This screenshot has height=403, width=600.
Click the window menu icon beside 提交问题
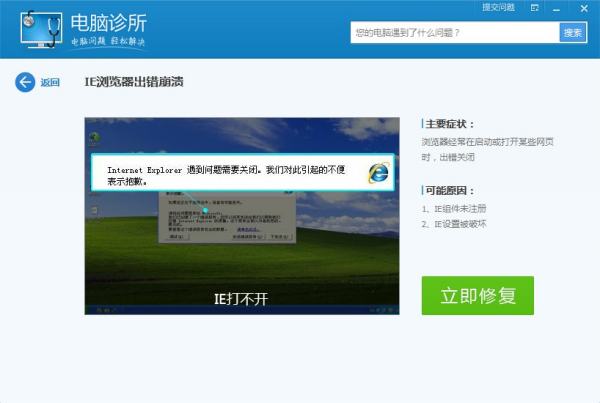[x=535, y=7]
